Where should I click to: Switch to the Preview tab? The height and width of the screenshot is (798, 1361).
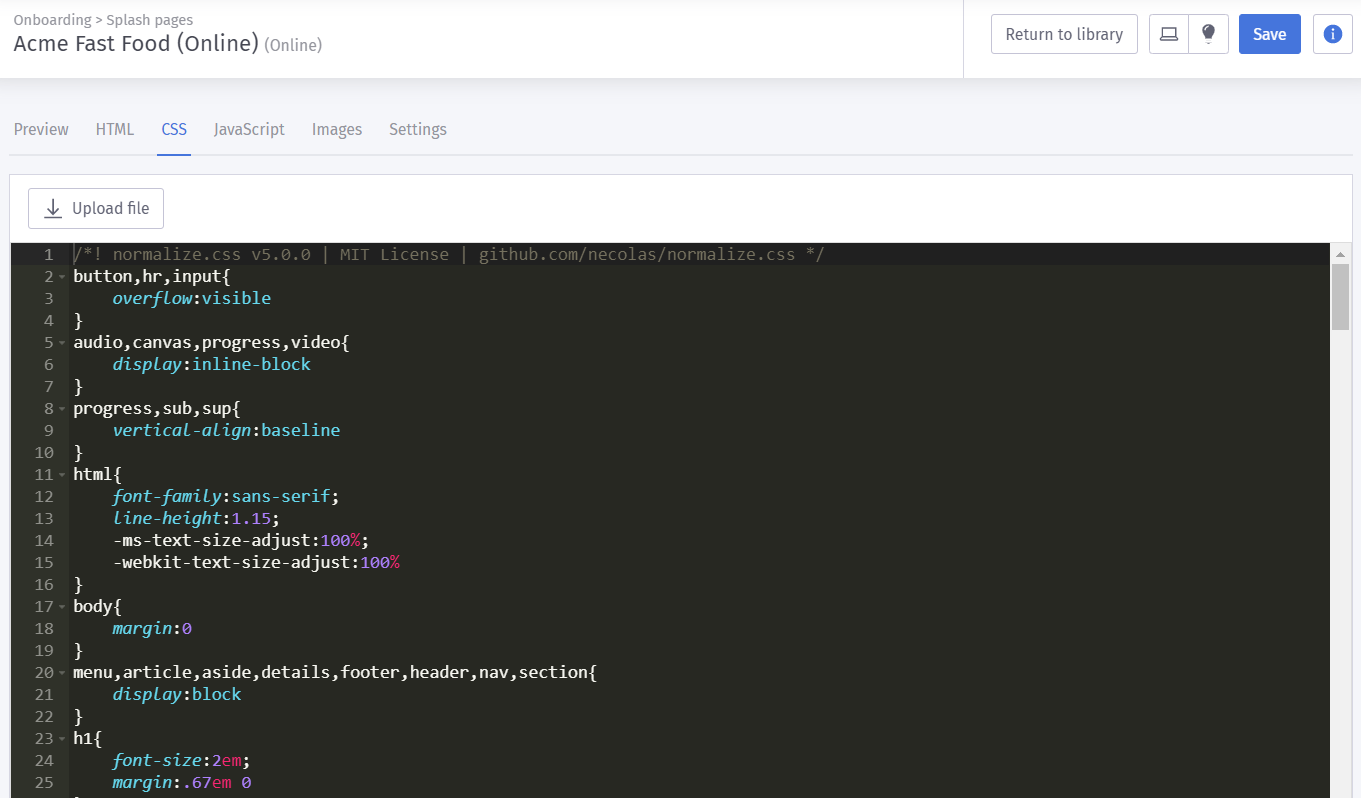(41, 129)
